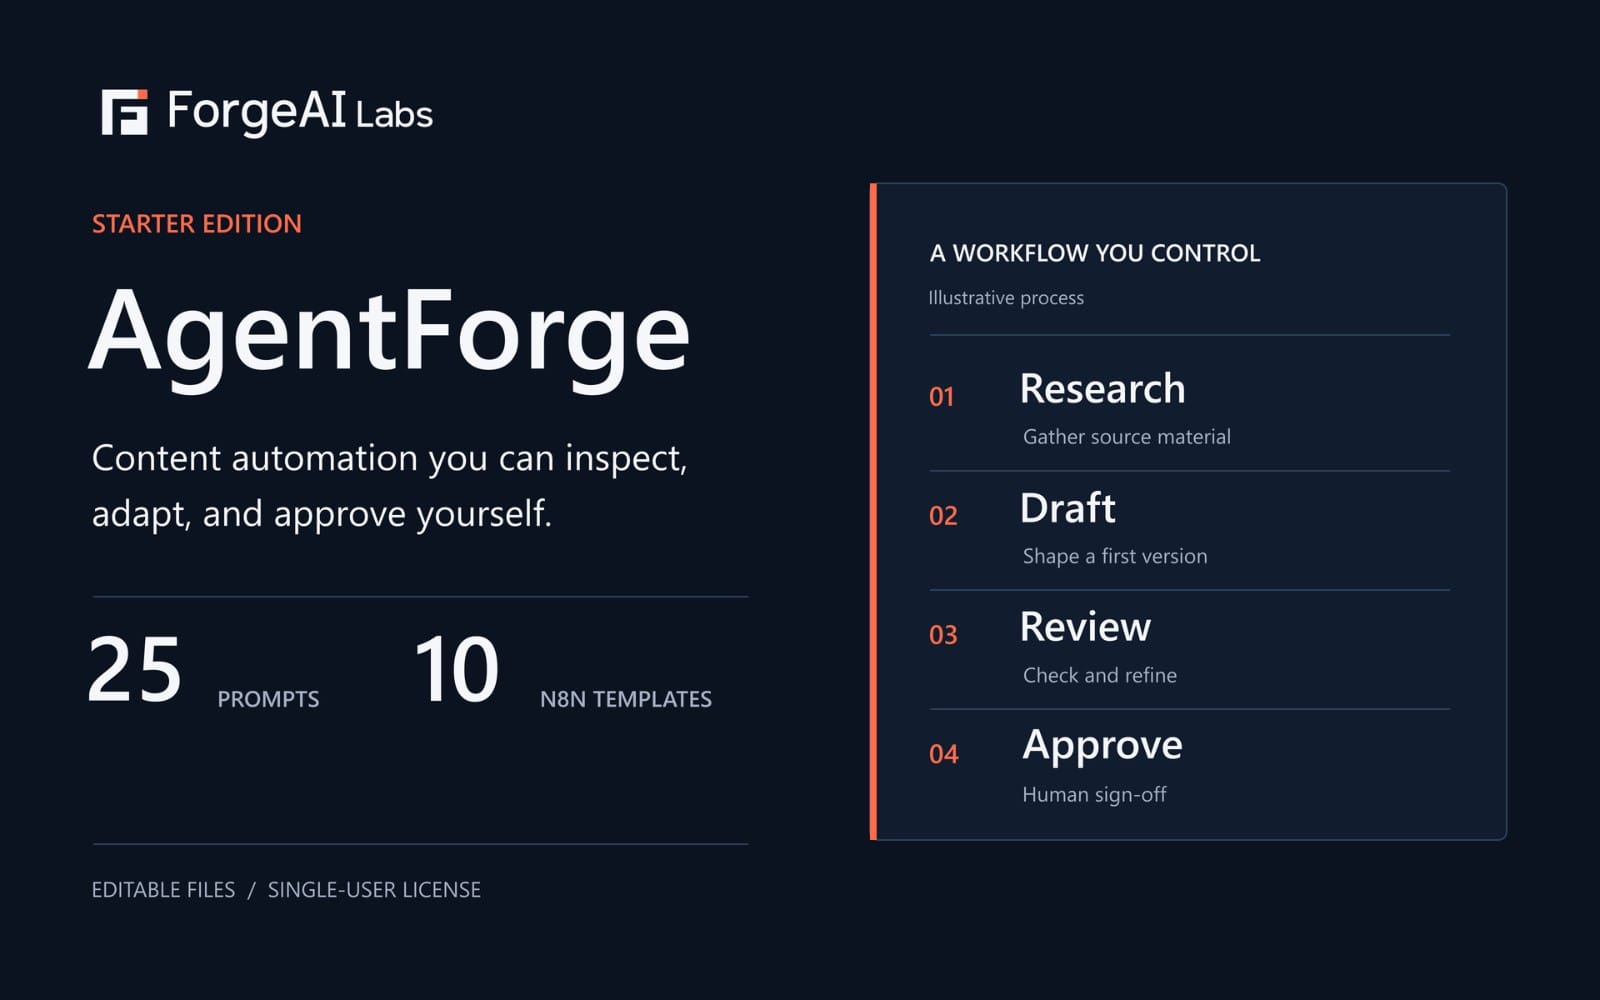Click step number "03"
The width and height of the screenshot is (1600, 1000).
[x=943, y=635]
